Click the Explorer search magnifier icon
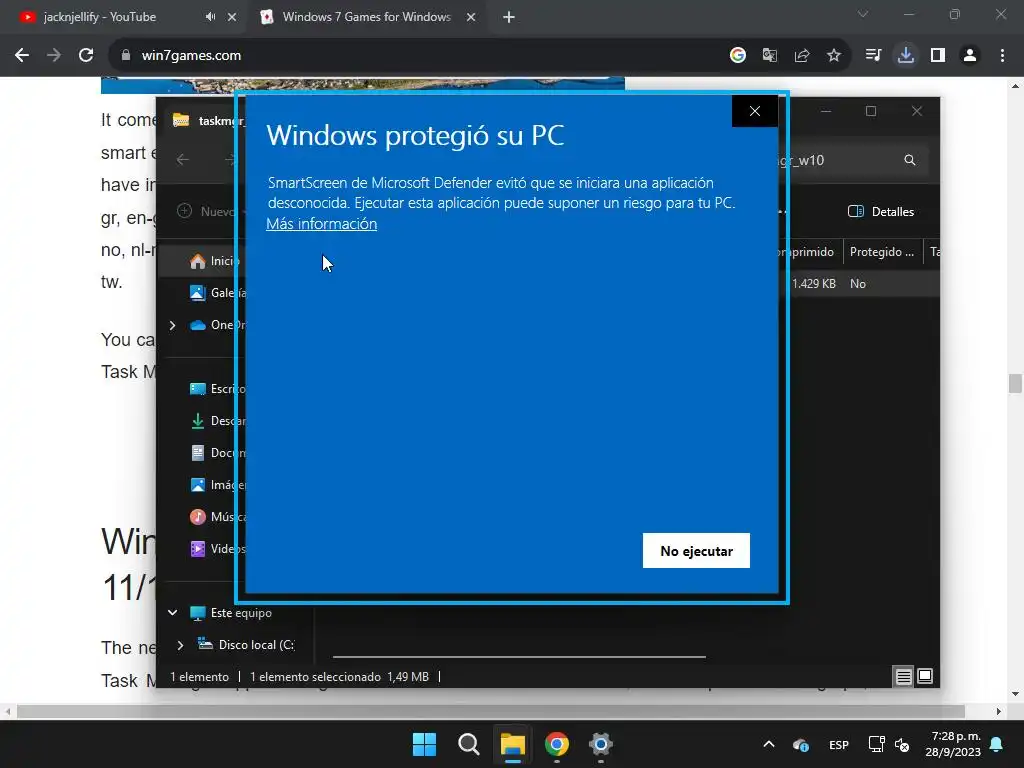This screenshot has height=768, width=1024. tap(910, 160)
